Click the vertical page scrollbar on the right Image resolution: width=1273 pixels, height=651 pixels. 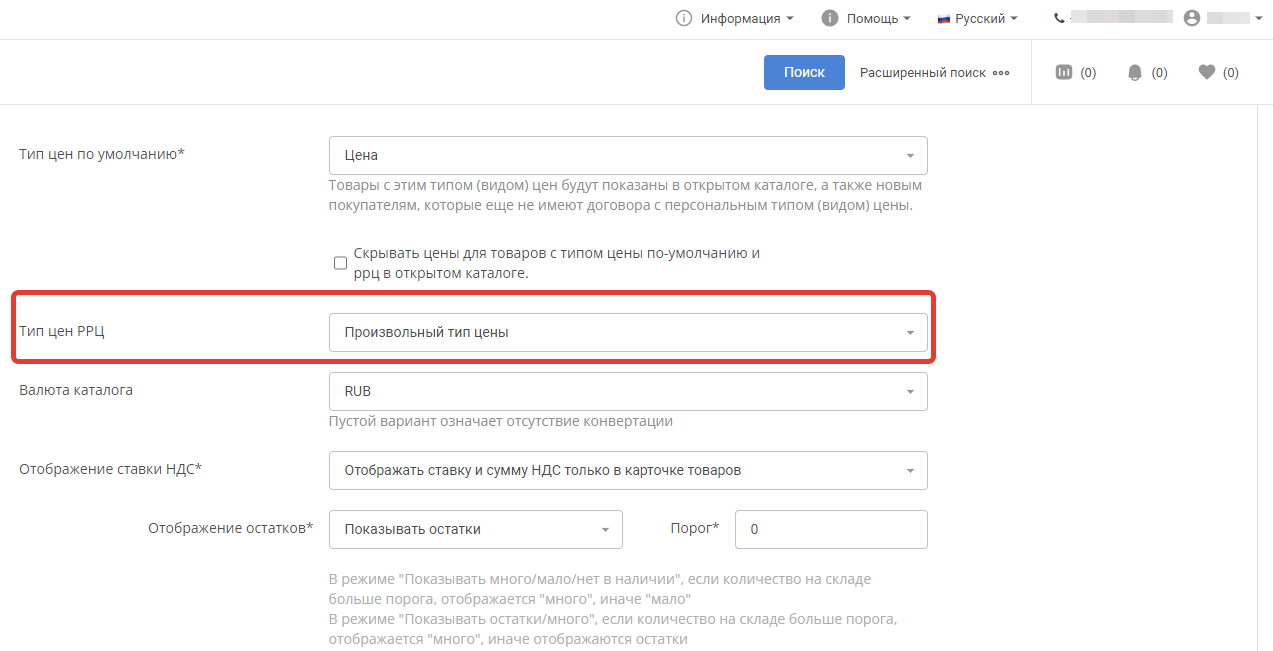(1264, 378)
